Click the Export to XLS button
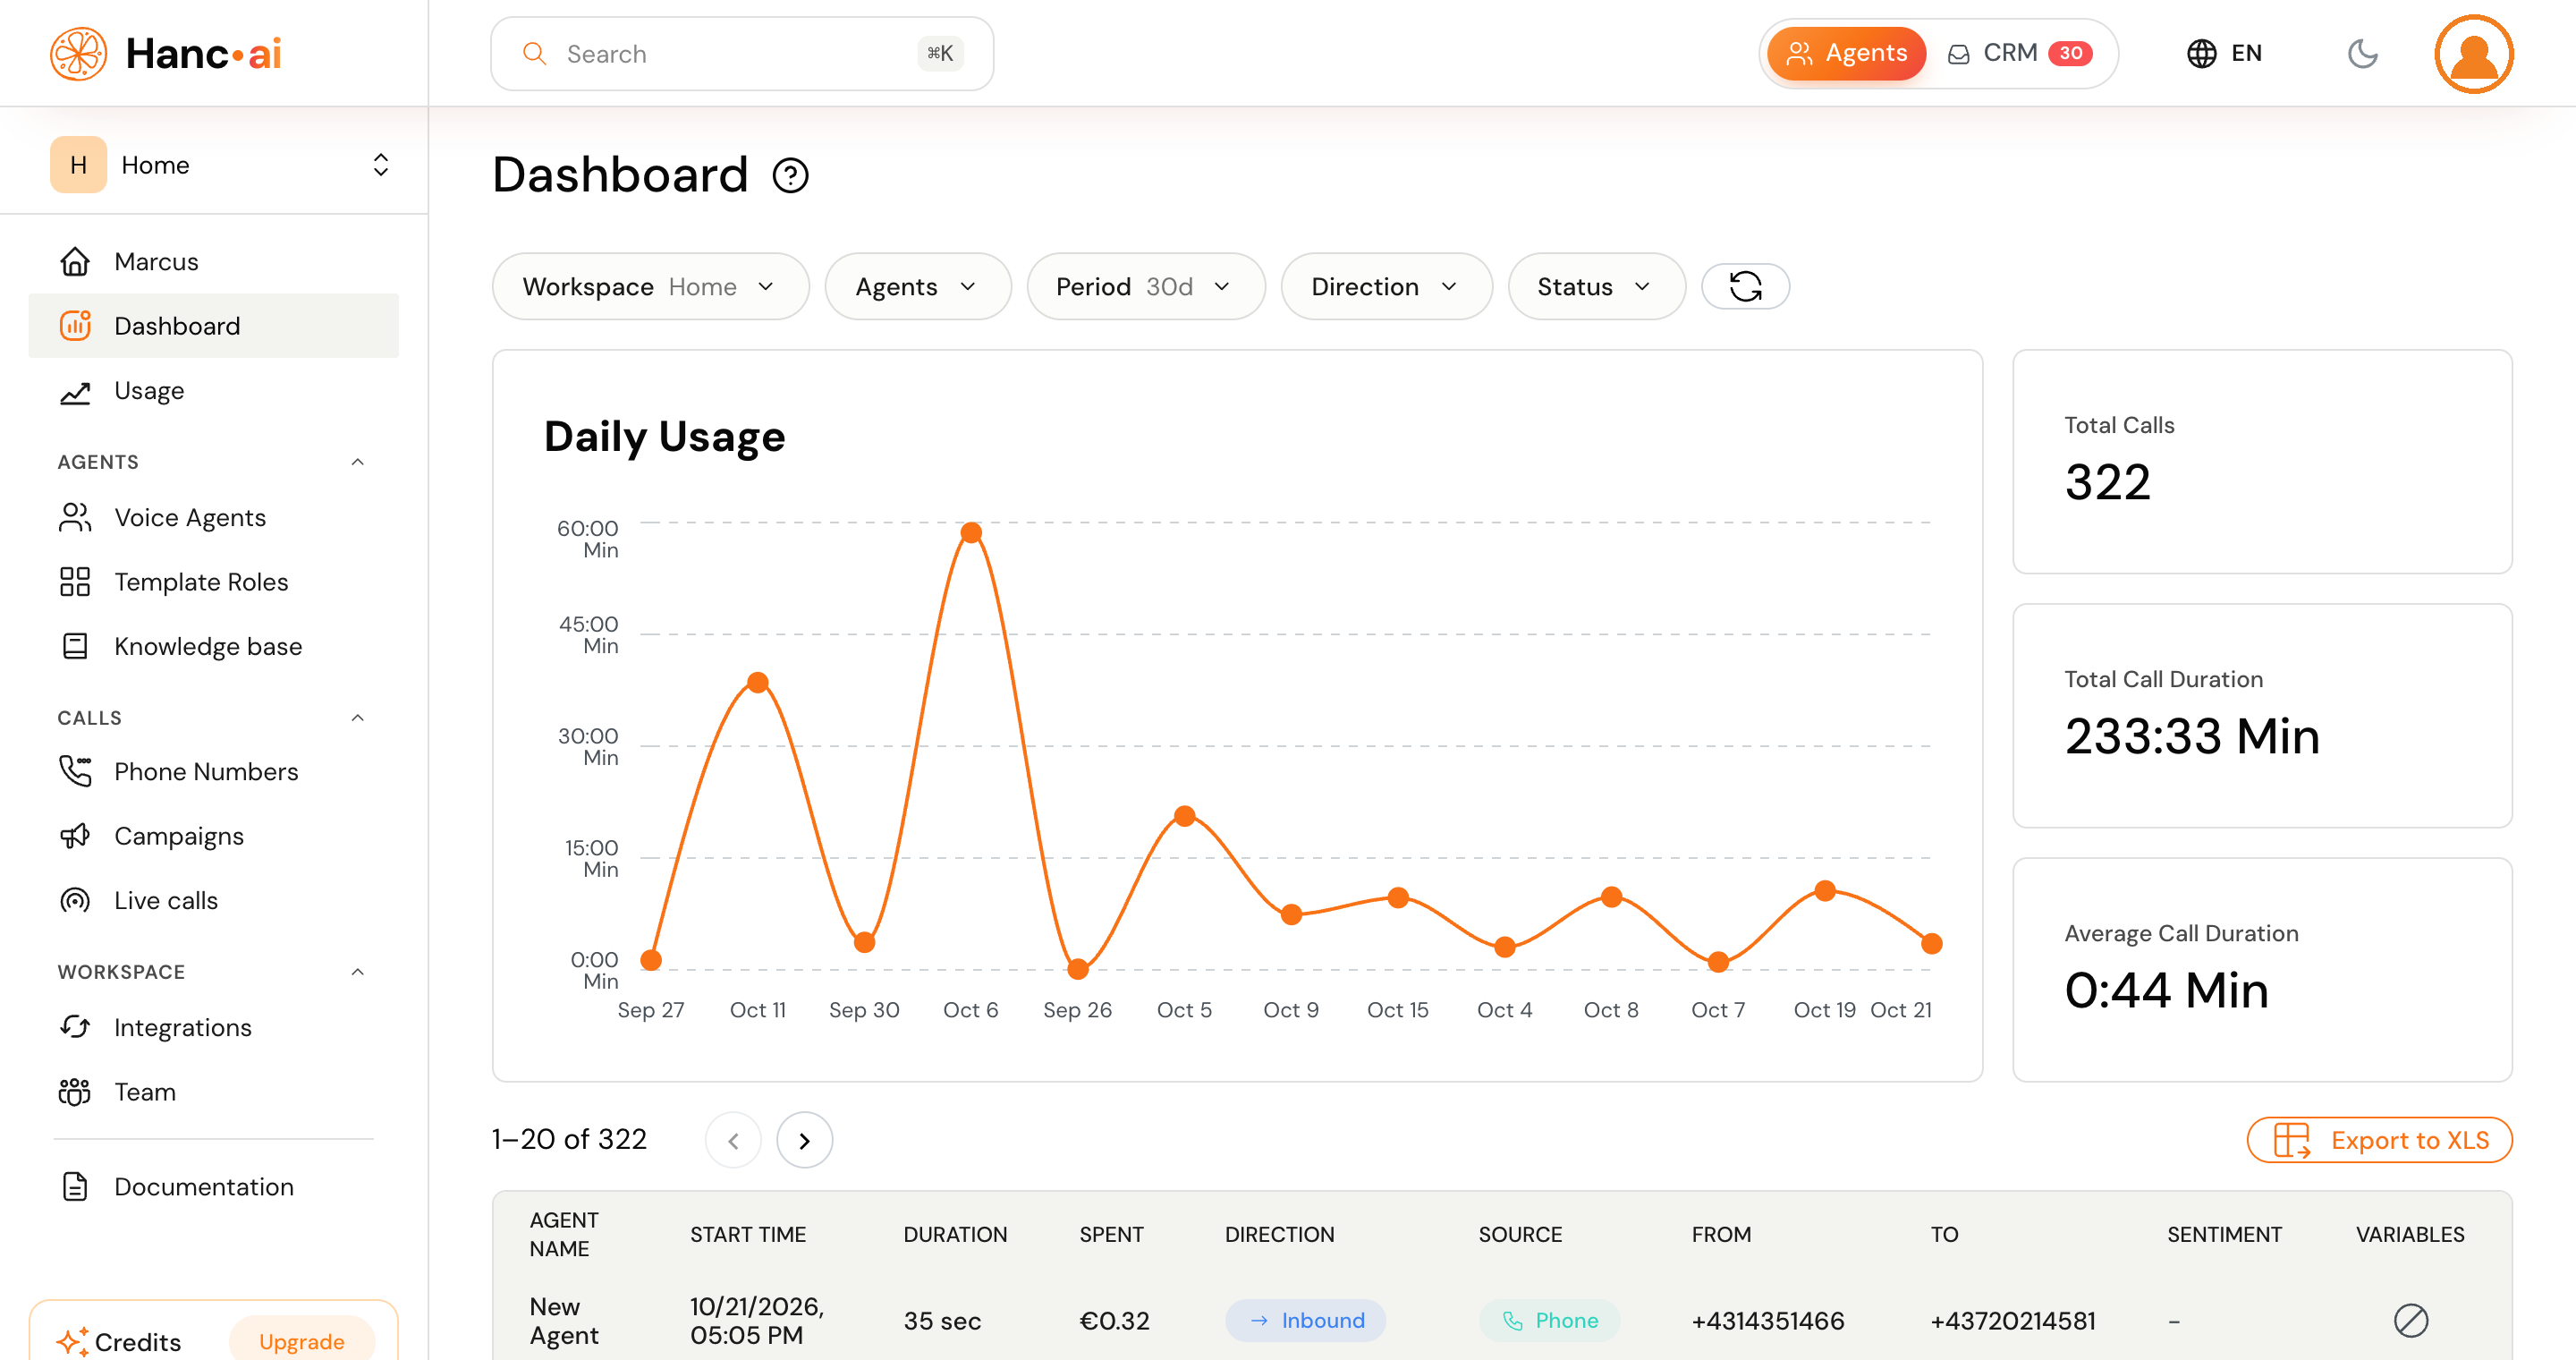The width and height of the screenshot is (2576, 1360). [2379, 1140]
